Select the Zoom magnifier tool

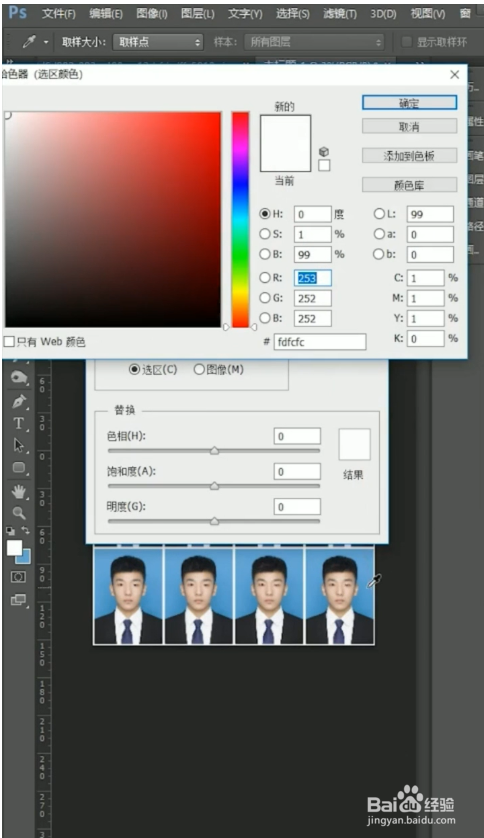pyautogui.click(x=19, y=513)
